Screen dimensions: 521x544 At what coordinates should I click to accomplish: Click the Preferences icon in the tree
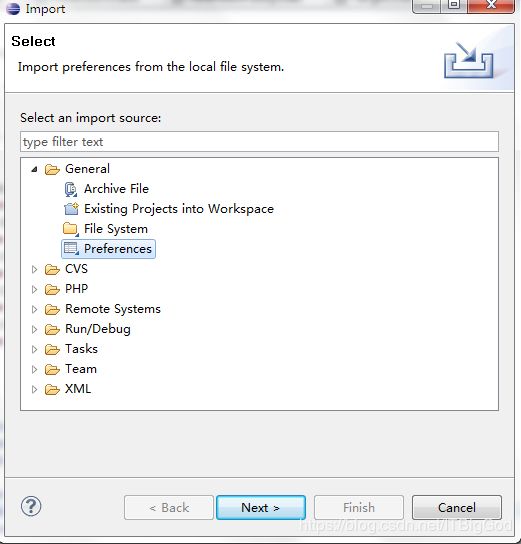[x=71, y=249]
